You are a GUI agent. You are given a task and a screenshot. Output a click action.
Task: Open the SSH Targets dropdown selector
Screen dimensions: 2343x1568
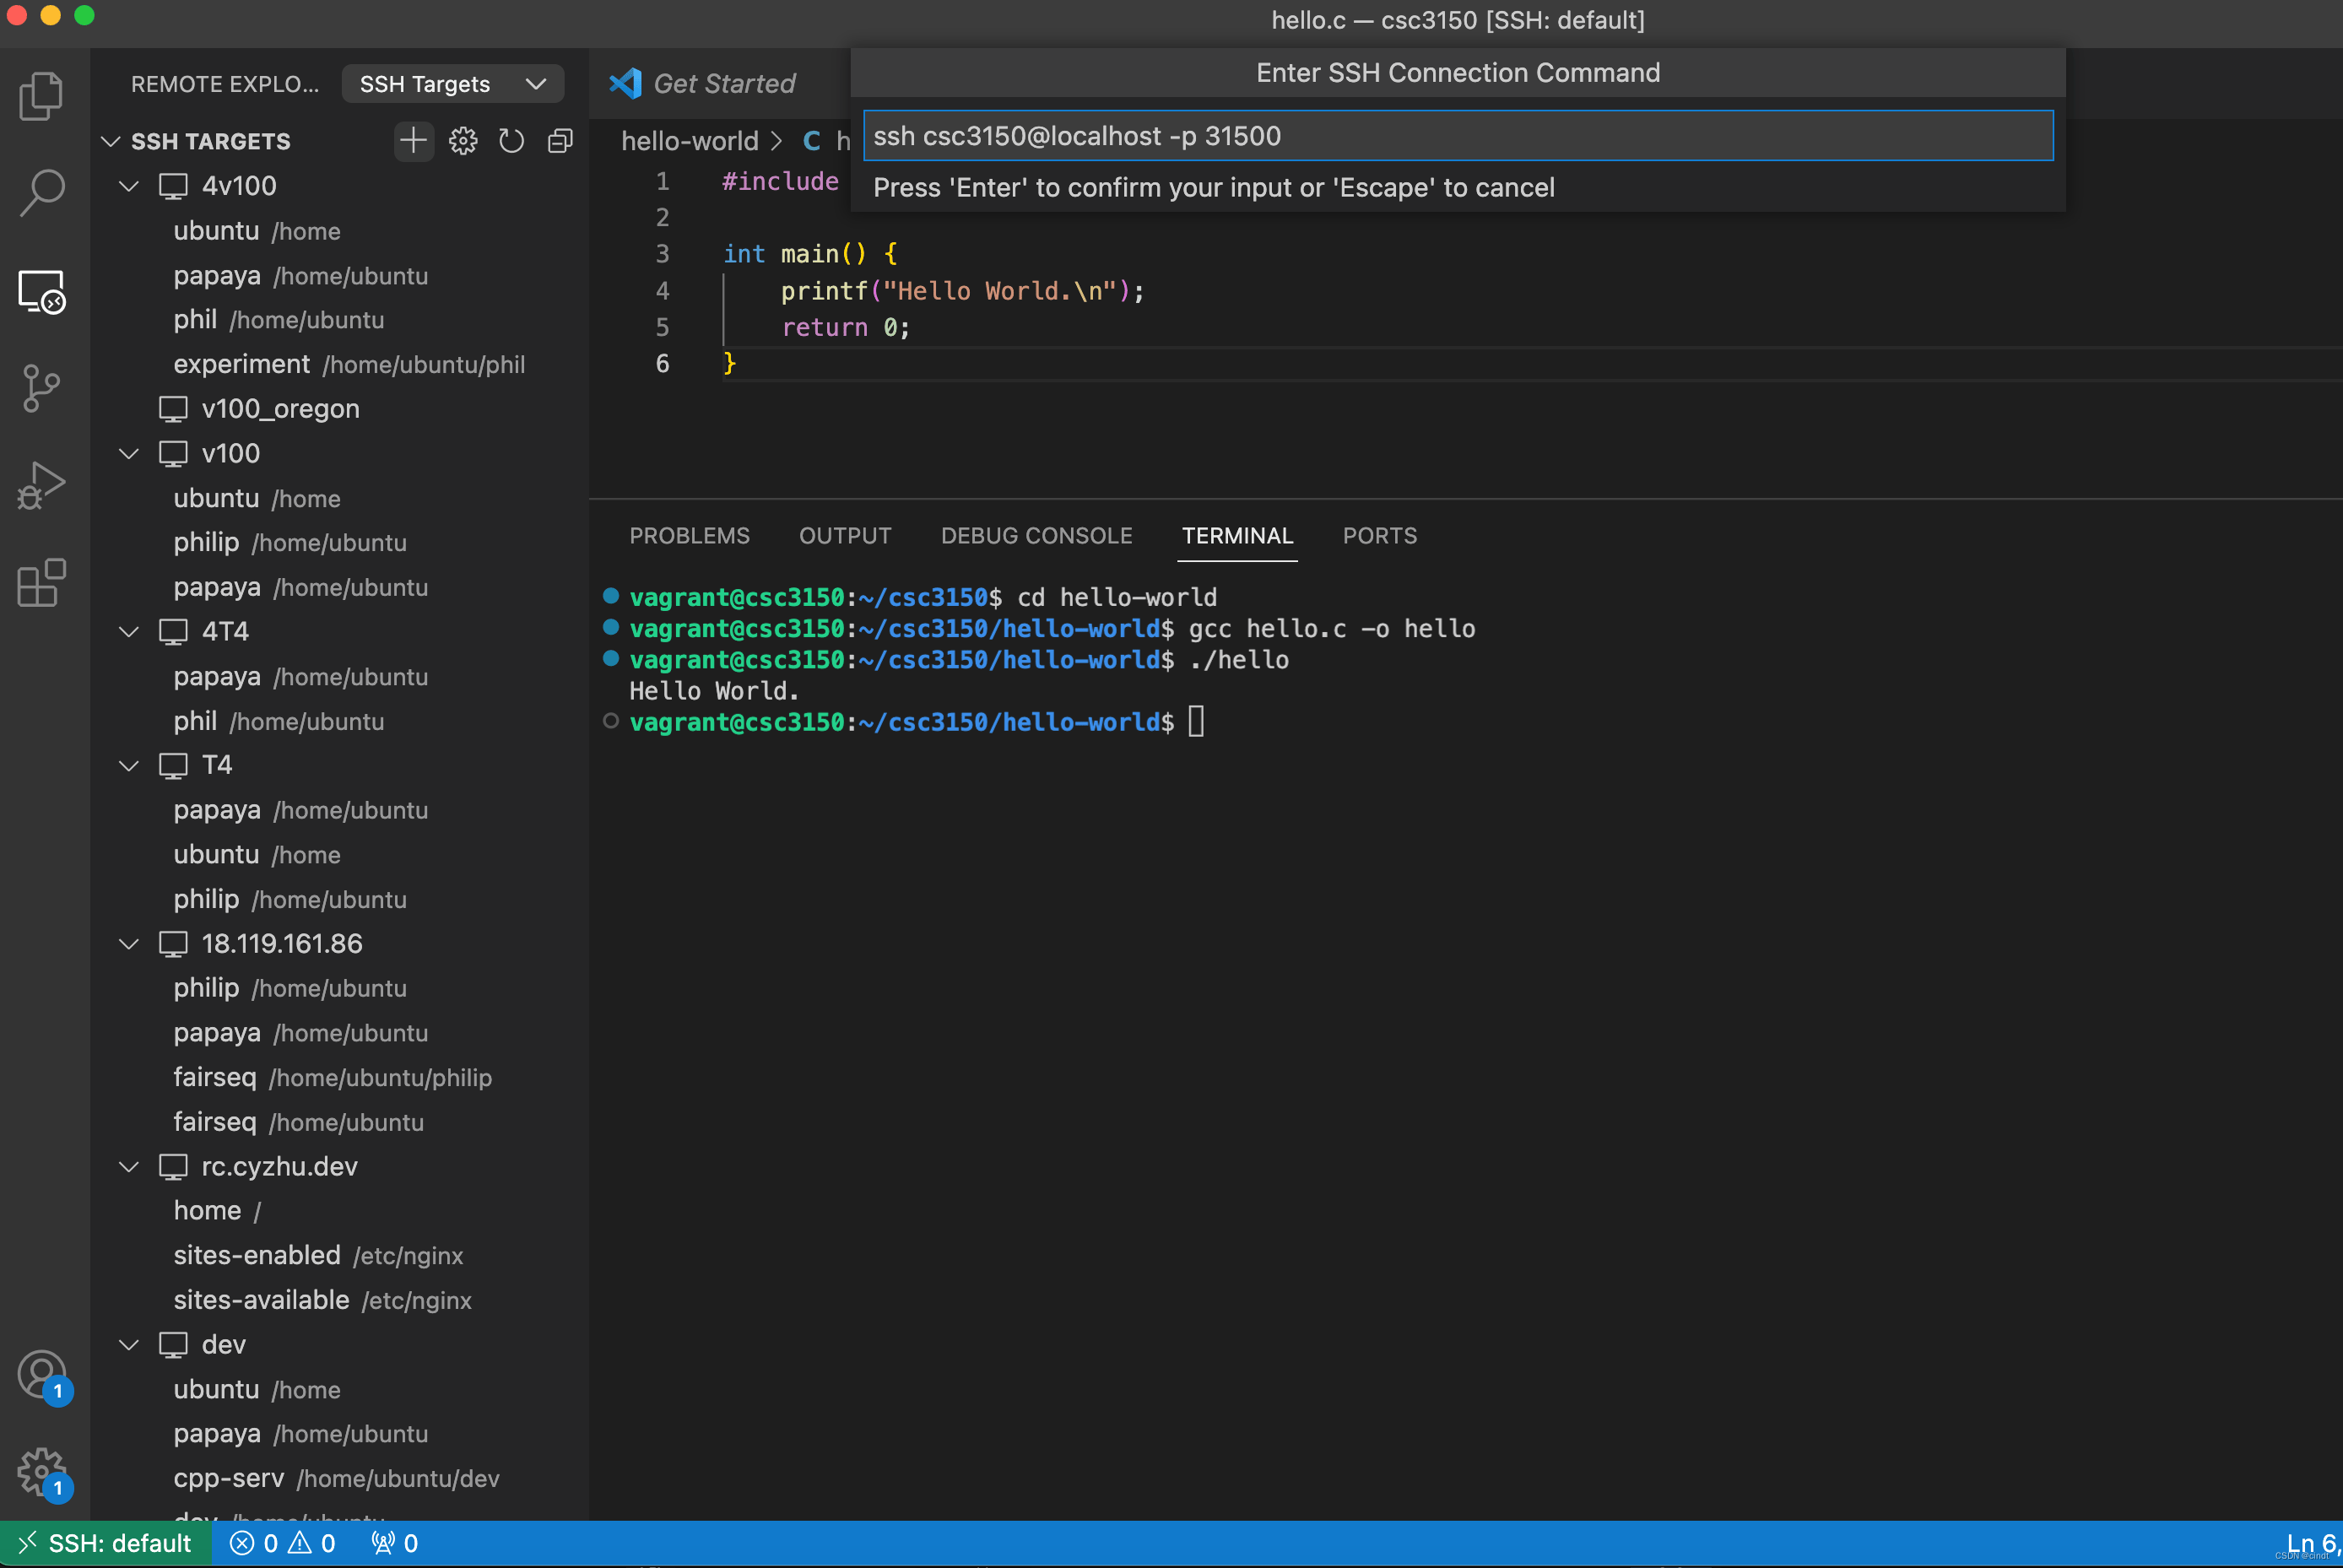point(452,84)
